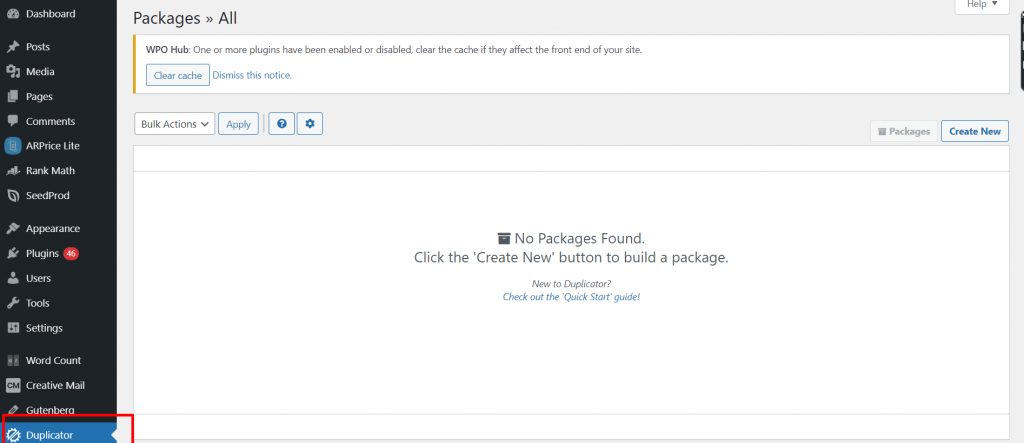This screenshot has width=1024, height=443.
Task: Click the SeedProd leaf icon
Action: click(13, 195)
